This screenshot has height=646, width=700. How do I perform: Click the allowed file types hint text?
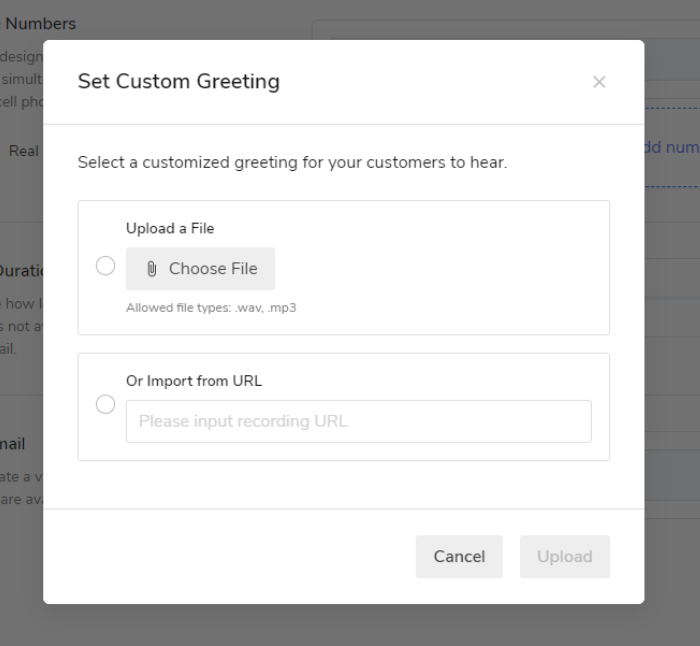tap(211, 308)
